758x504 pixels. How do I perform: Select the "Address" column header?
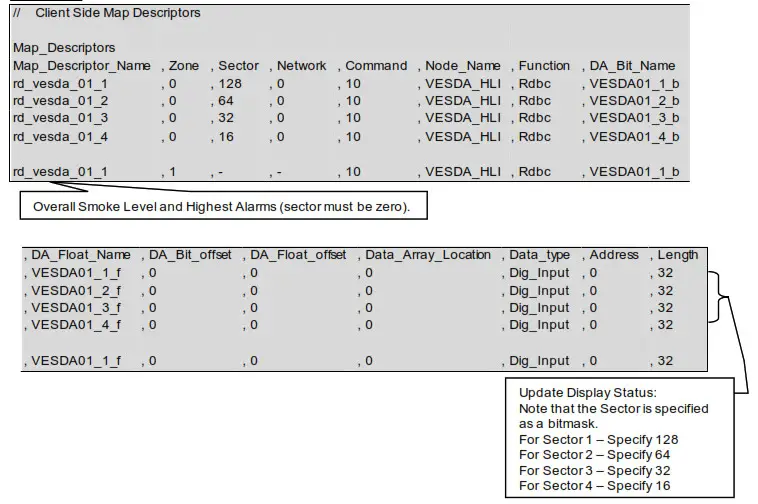click(614, 255)
